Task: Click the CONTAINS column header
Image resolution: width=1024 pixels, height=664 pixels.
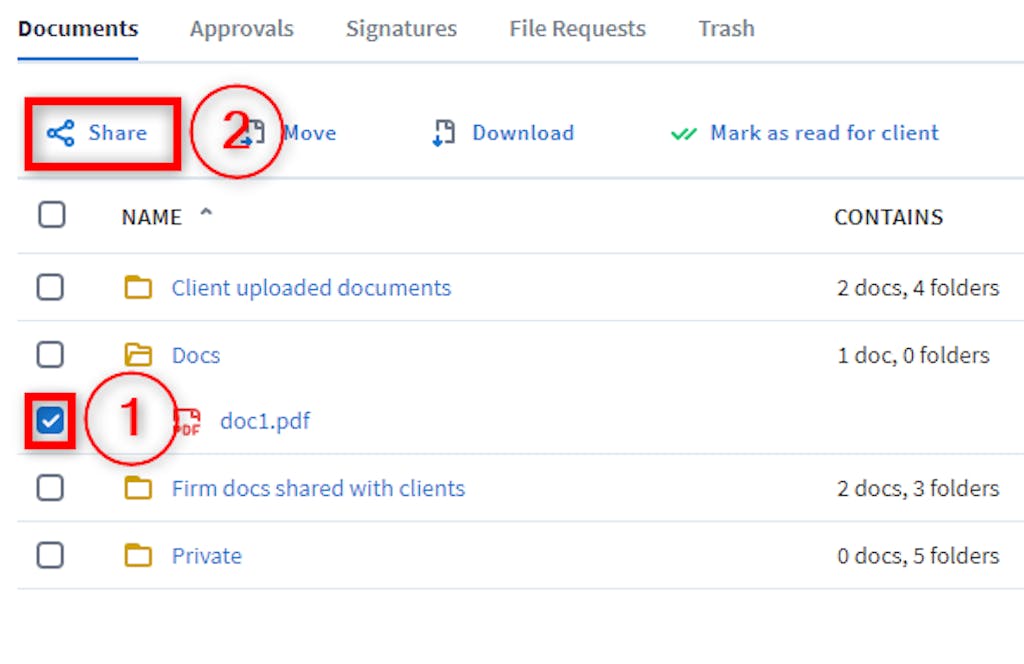Action: tap(888, 217)
